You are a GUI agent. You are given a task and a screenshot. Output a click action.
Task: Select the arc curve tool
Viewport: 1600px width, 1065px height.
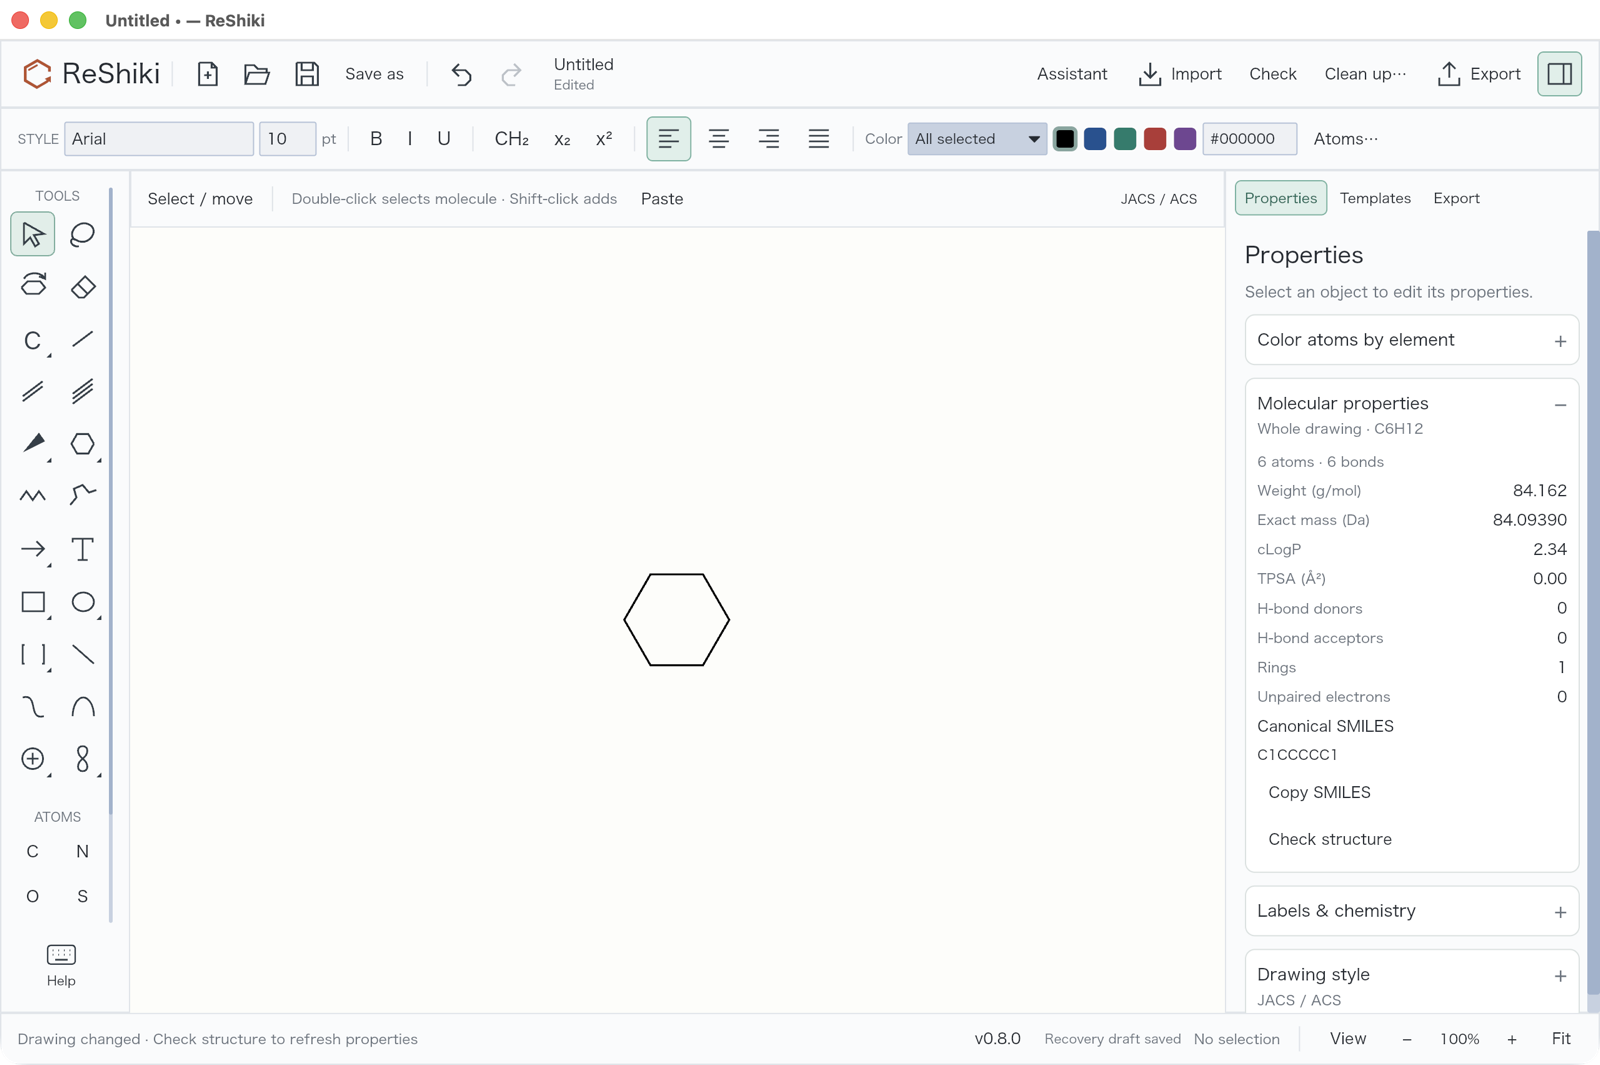pos(83,707)
